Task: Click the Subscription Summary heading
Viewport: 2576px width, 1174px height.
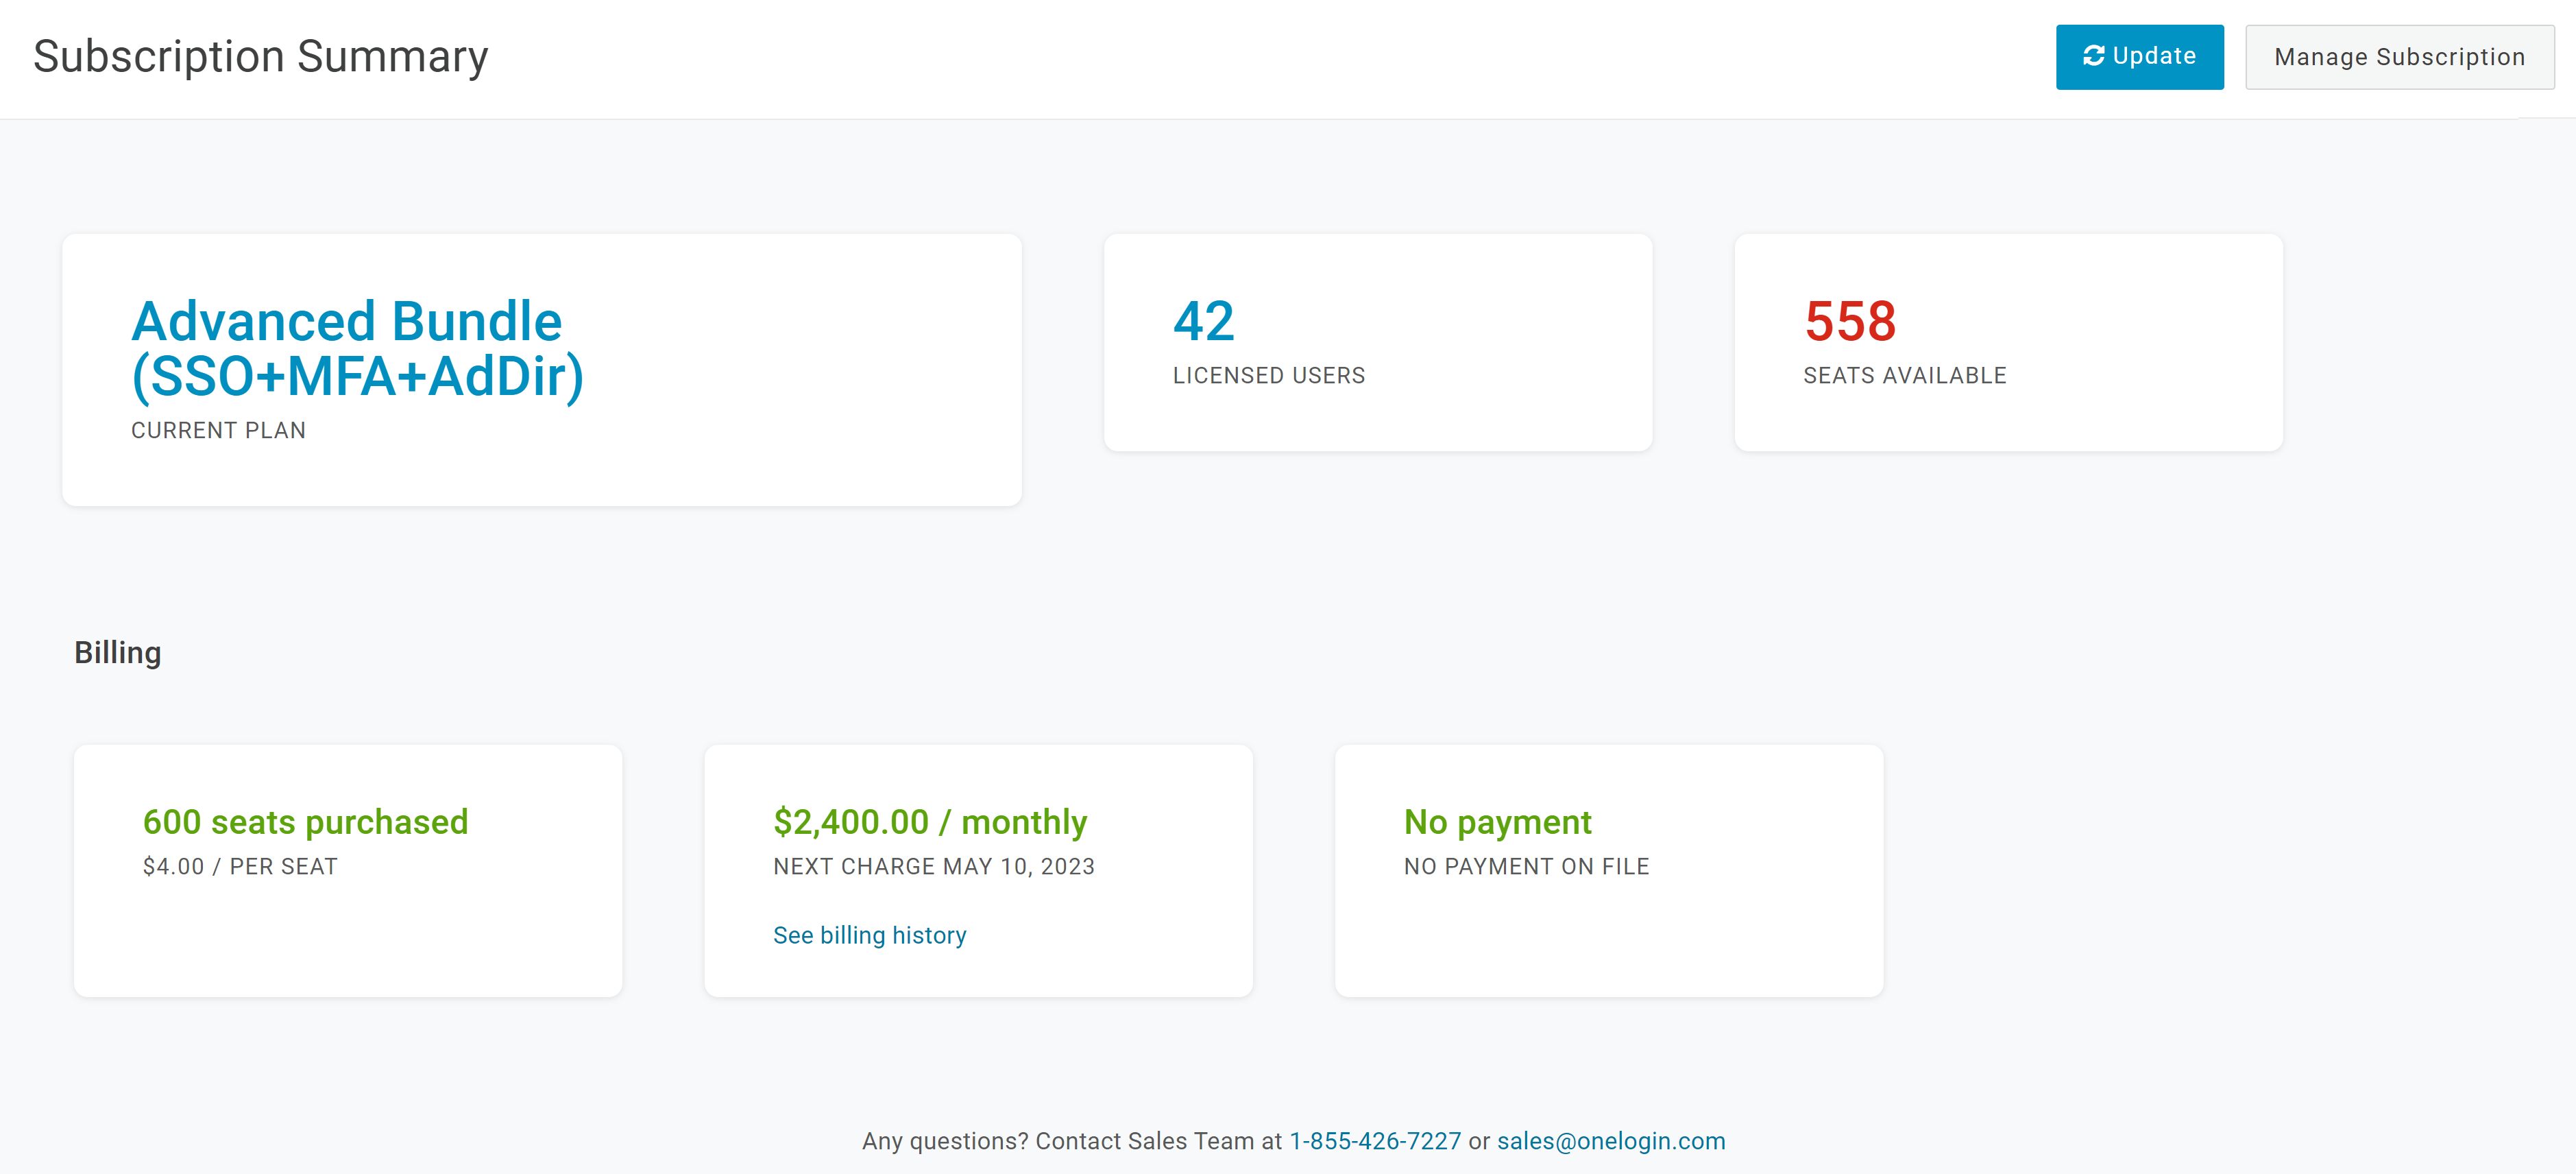Action: click(260, 56)
